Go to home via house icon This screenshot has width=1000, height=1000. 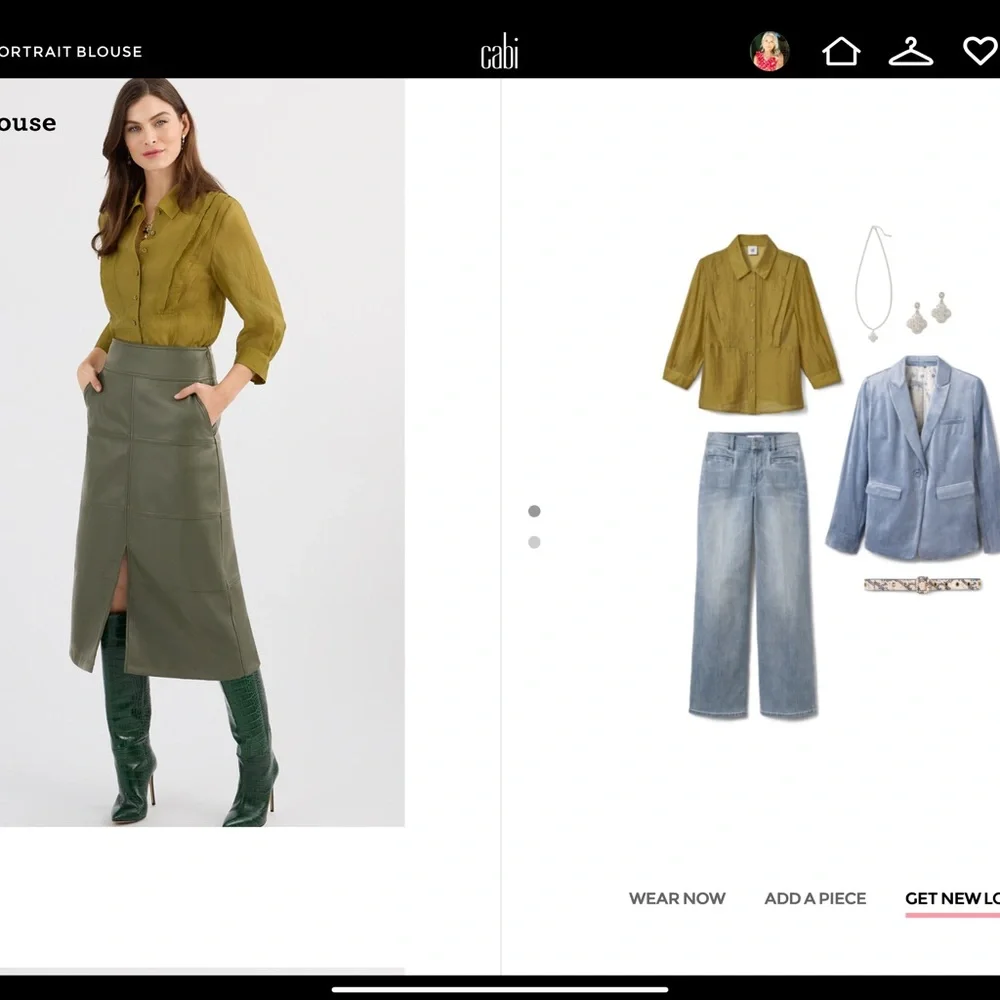point(841,51)
